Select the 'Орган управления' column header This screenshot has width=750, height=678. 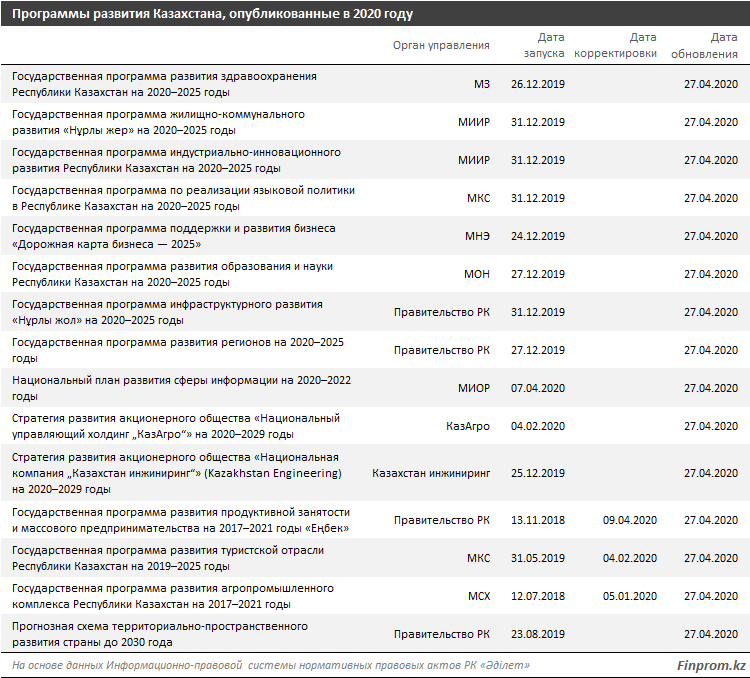tap(441, 45)
